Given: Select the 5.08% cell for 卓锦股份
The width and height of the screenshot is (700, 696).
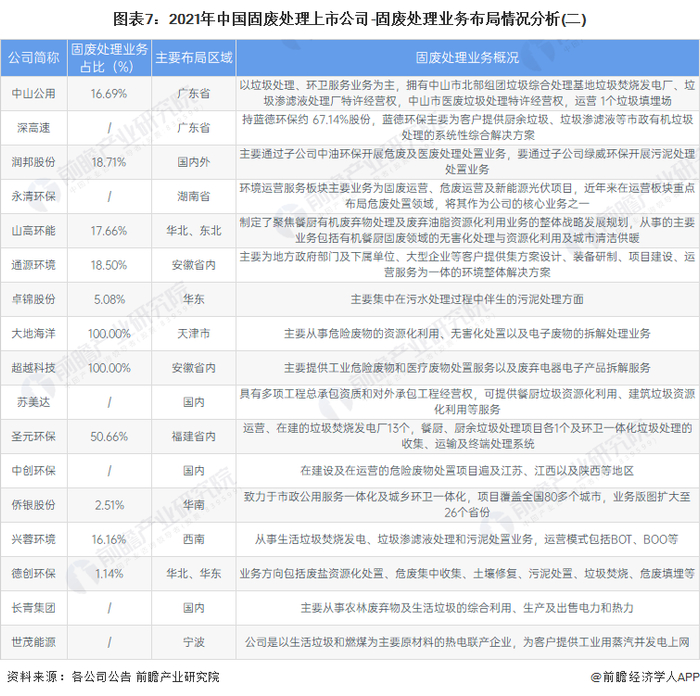Looking at the screenshot, I should click(109, 299).
